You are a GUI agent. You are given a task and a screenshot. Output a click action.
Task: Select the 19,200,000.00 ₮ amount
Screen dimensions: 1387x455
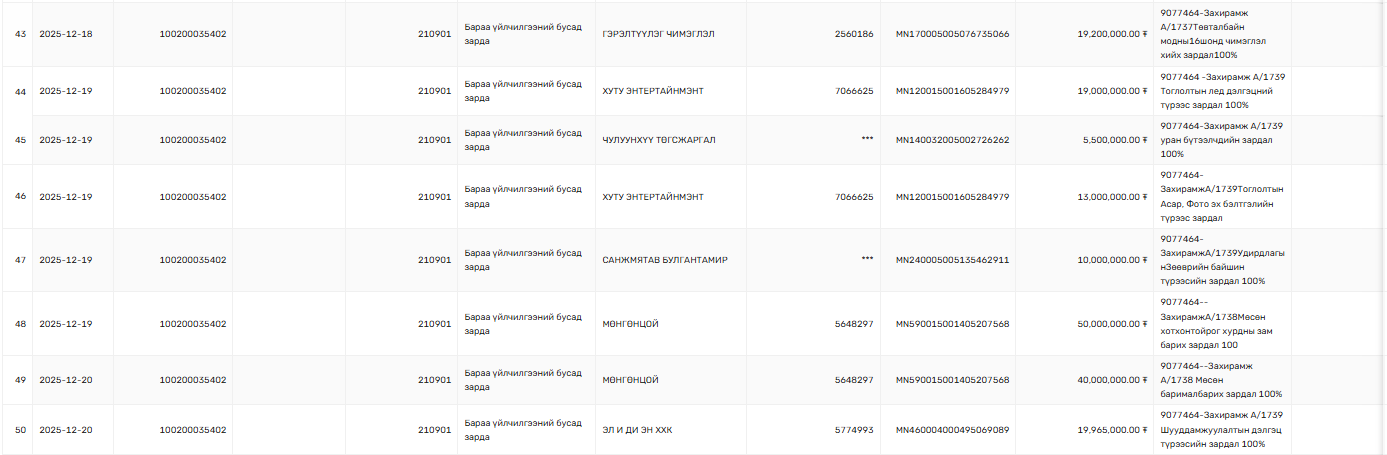click(x=1112, y=34)
